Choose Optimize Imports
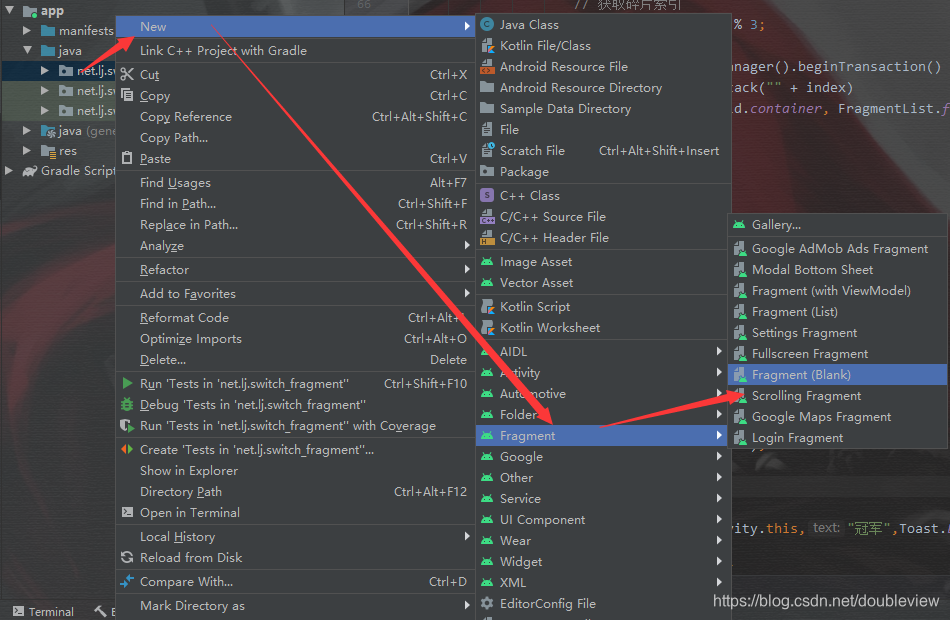The image size is (950, 620). [x=295, y=339]
